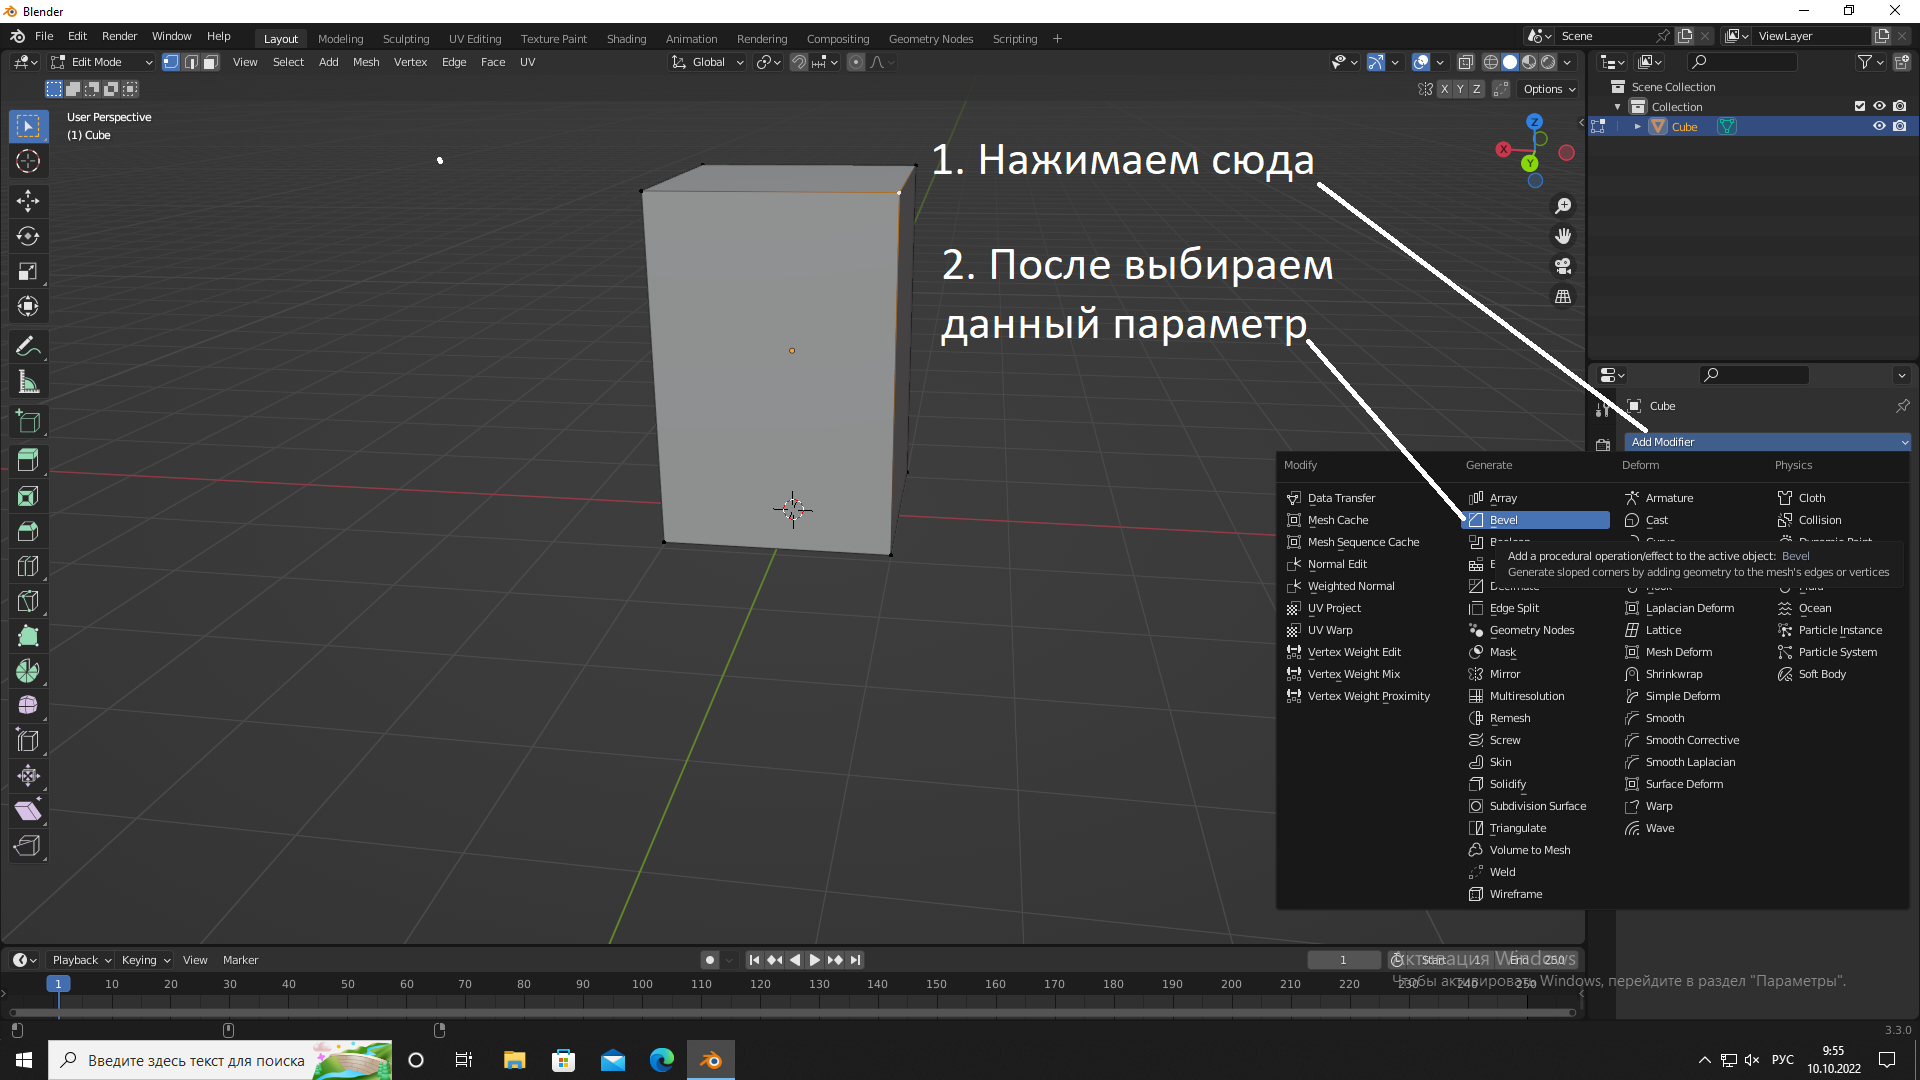Switch to the Shading workspace tab
Image resolution: width=1920 pixels, height=1080 pixels.
coord(626,39)
